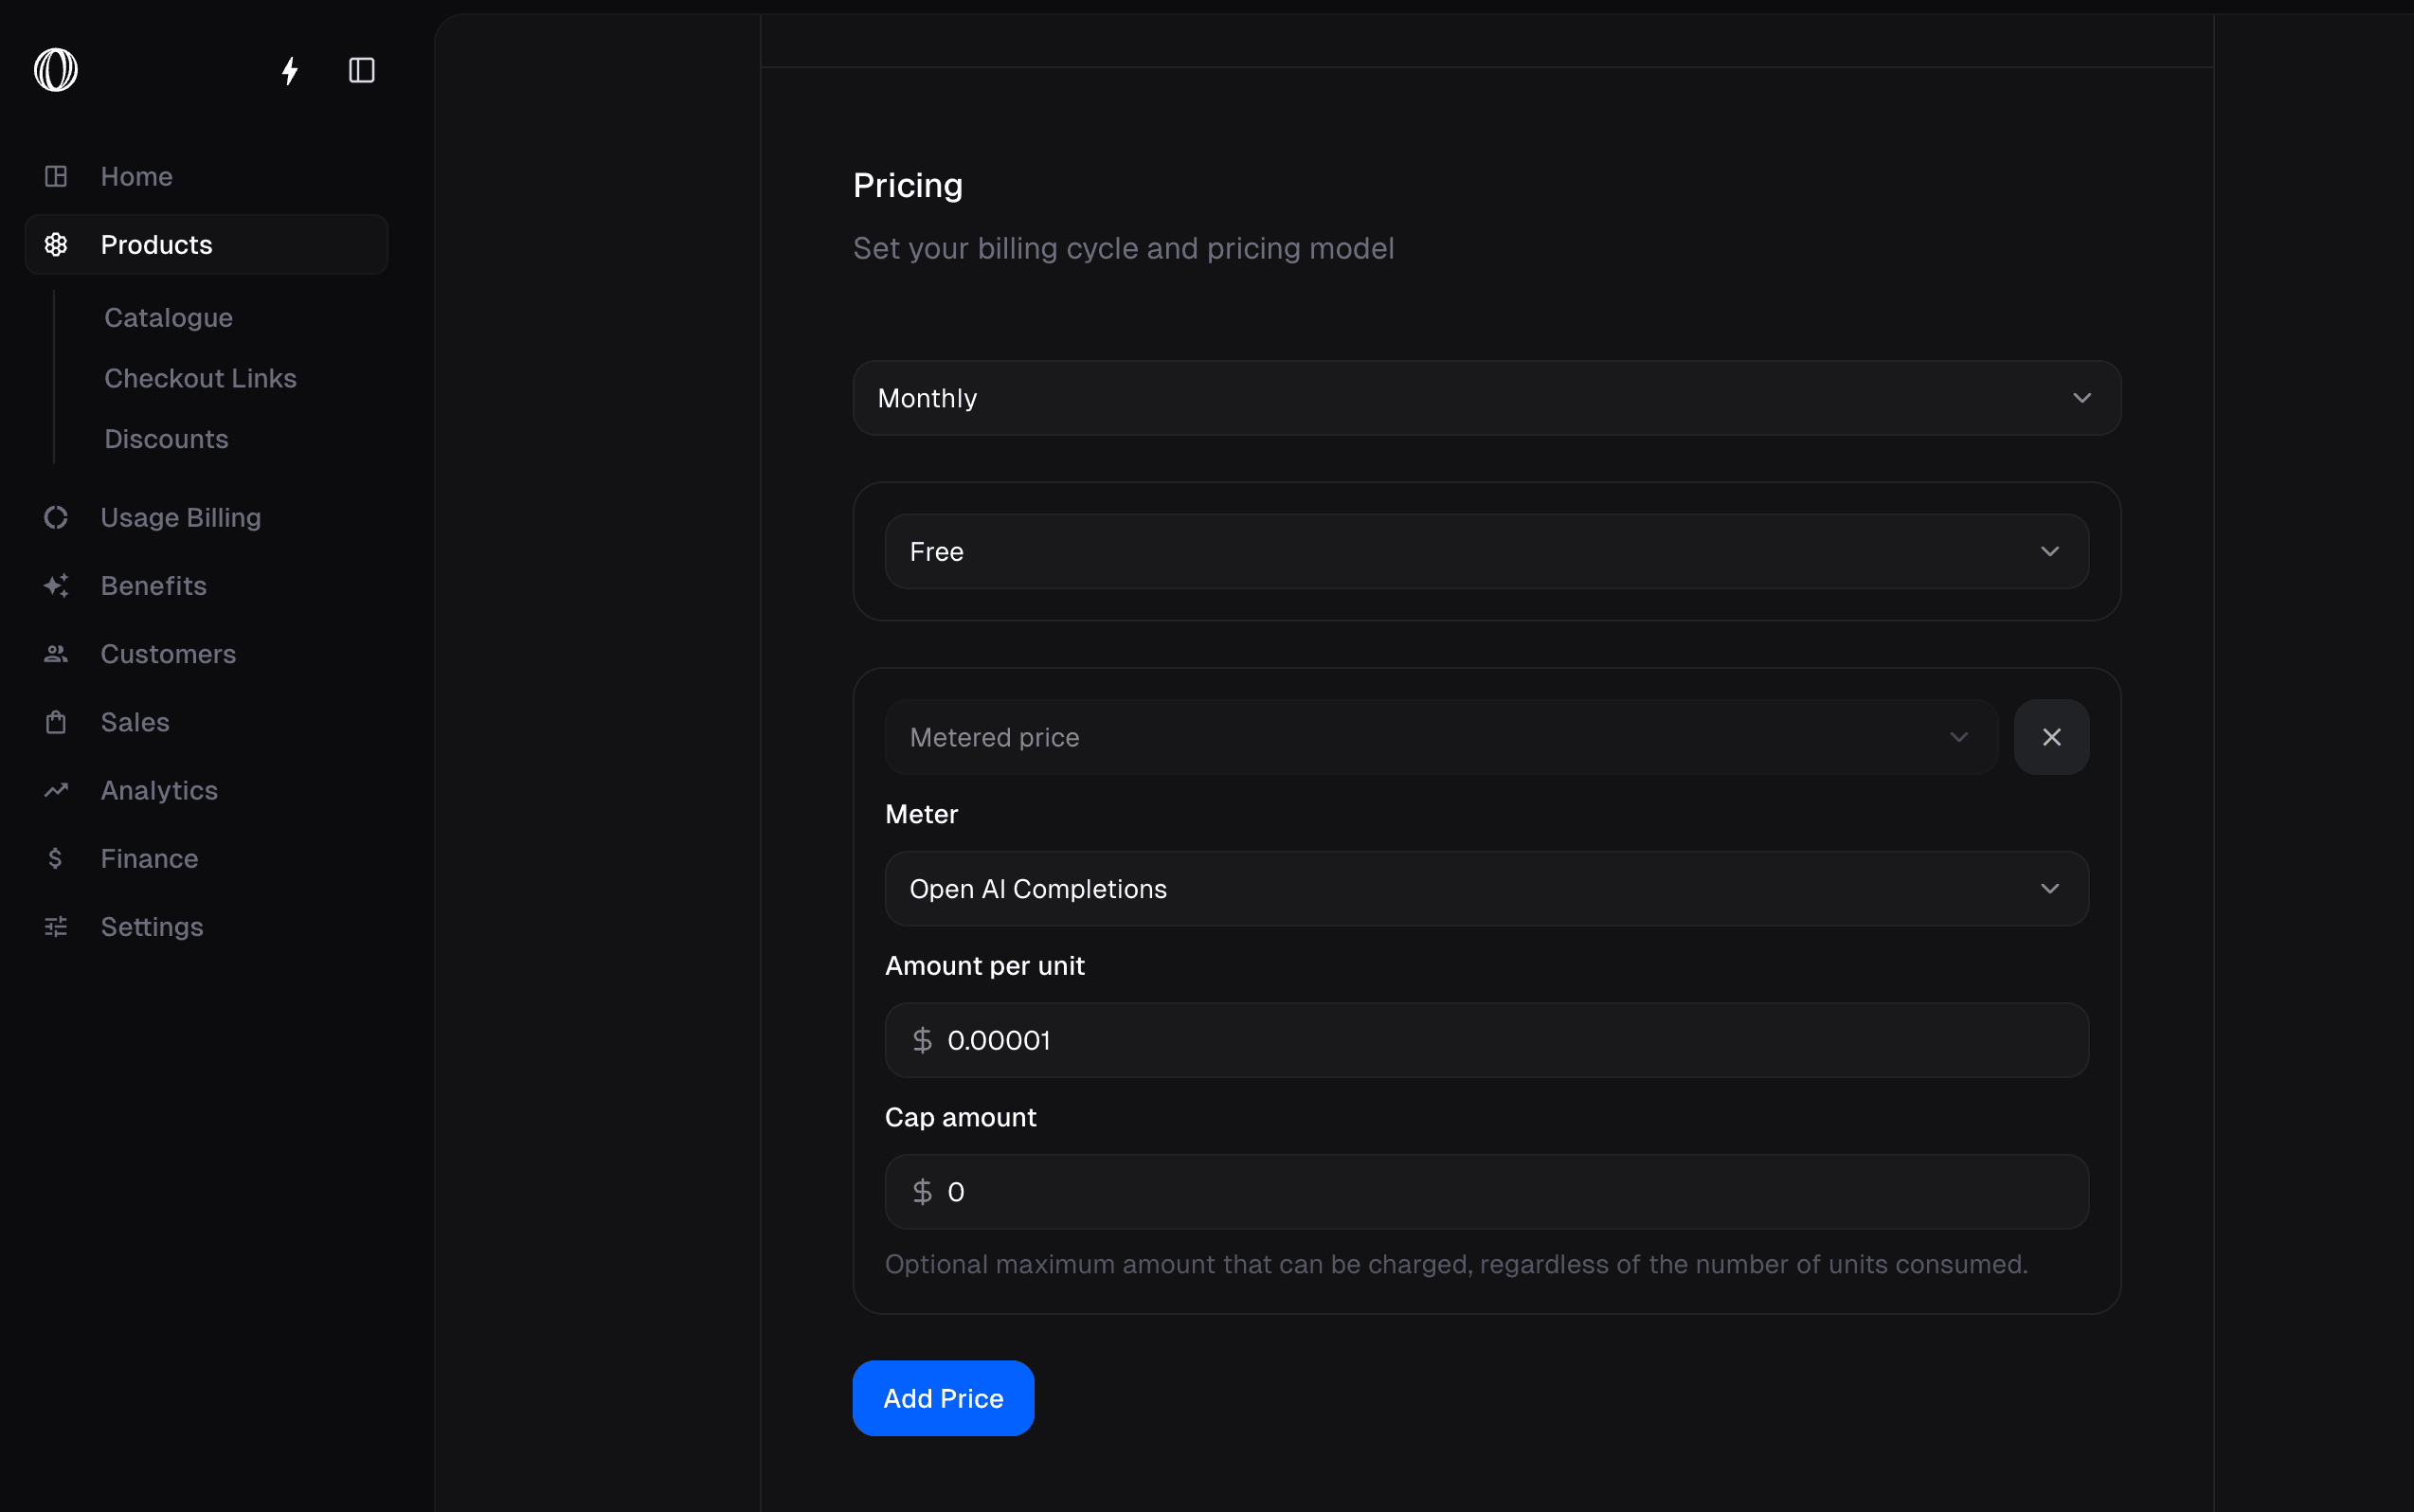This screenshot has width=2414, height=1512.
Task: Click the Add Price button
Action: point(942,1398)
